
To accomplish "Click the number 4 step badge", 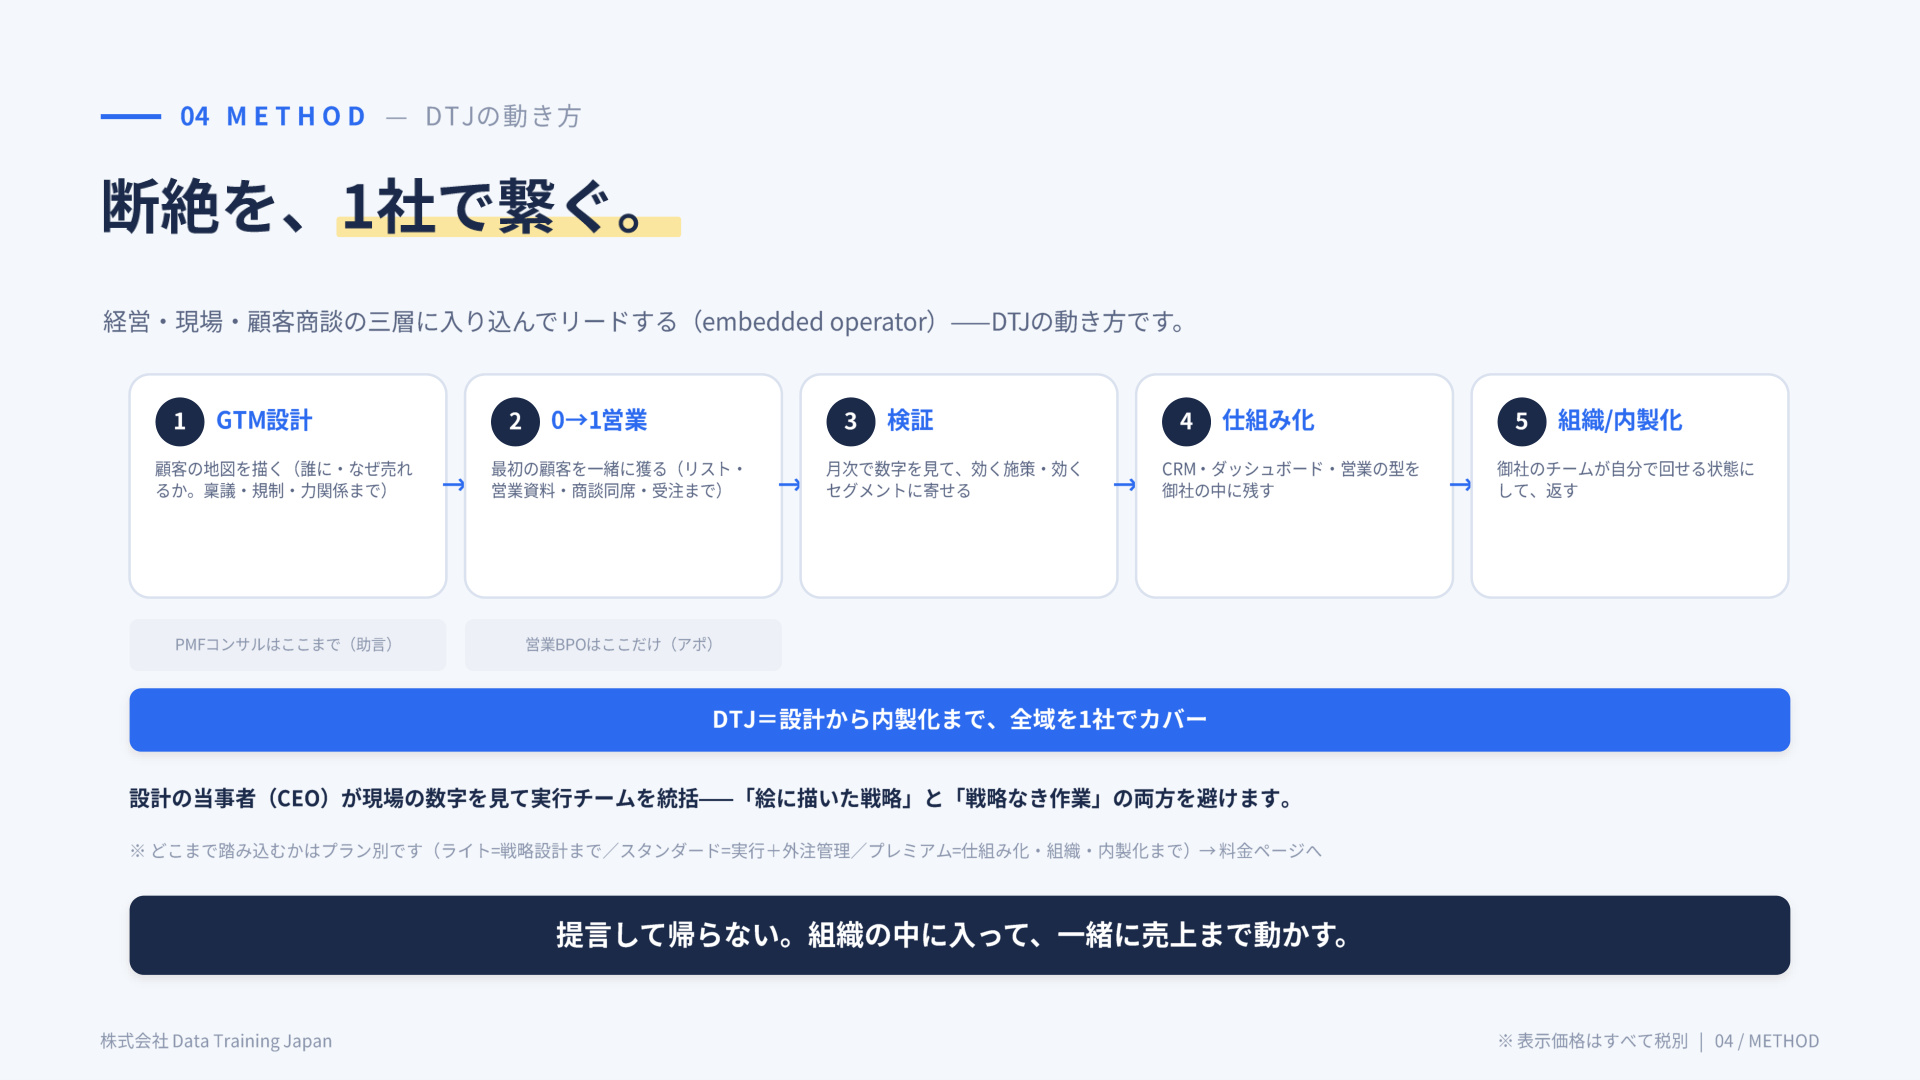I will 1186,421.
